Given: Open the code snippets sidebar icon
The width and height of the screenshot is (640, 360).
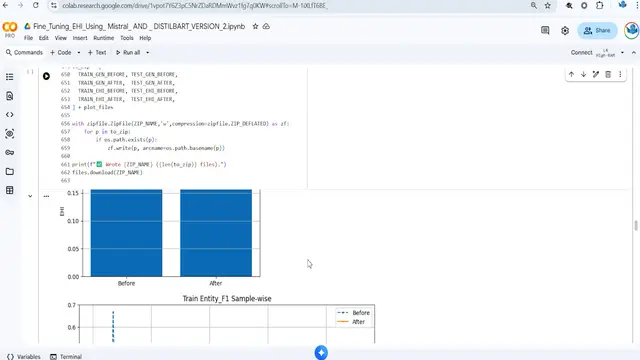Looking at the screenshot, I should [x=10, y=115].
